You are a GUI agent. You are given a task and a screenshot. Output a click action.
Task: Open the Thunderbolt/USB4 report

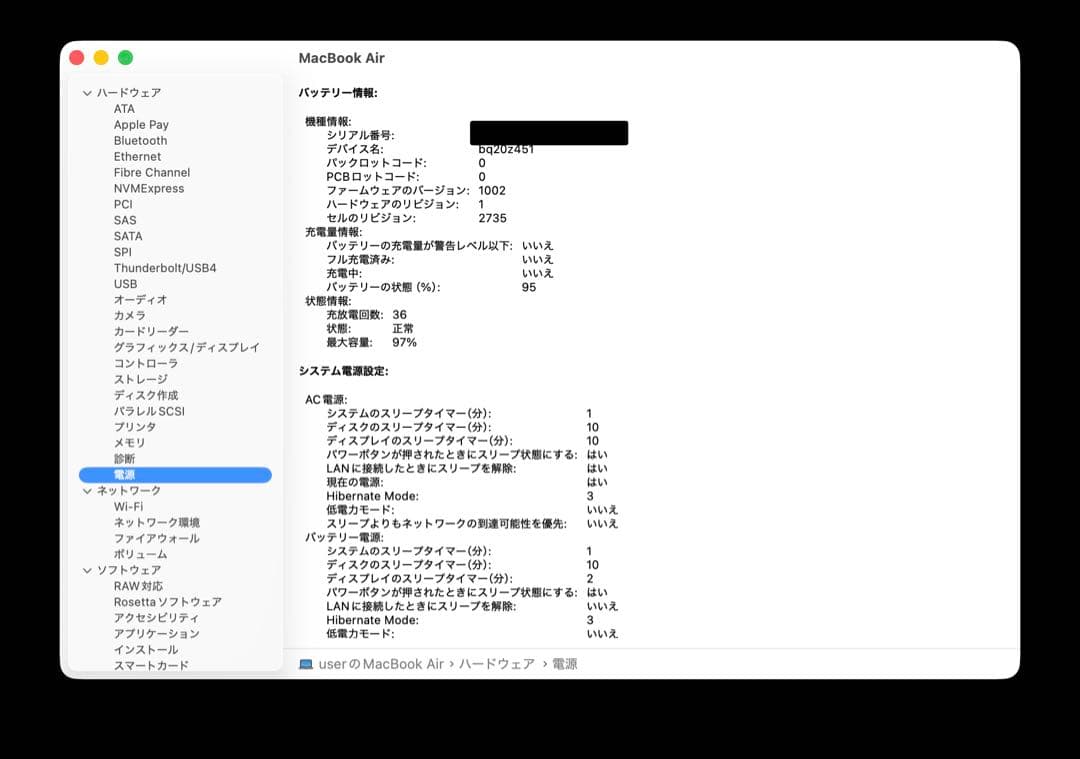coord(166,268)
